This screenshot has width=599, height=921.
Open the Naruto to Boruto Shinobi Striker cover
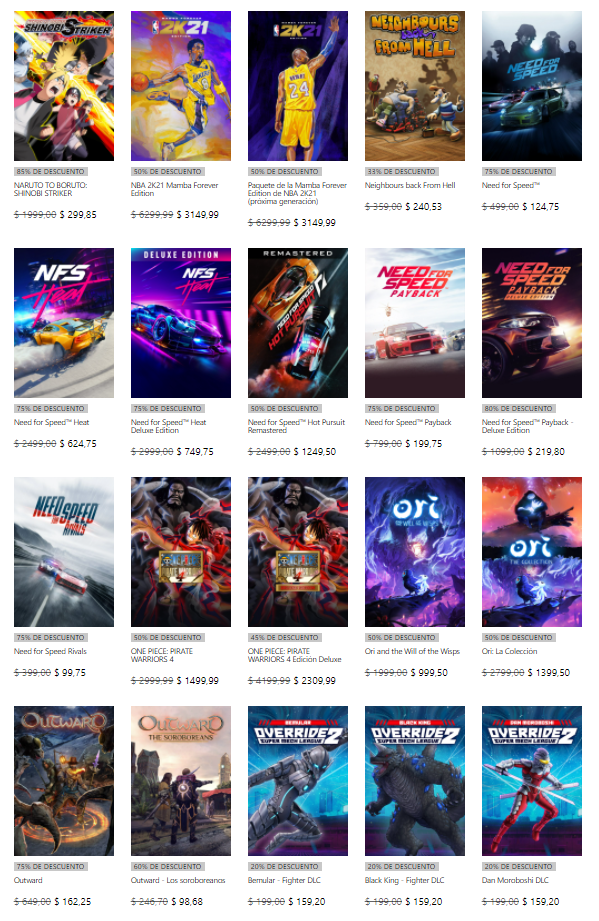click(x=64, y=86)
